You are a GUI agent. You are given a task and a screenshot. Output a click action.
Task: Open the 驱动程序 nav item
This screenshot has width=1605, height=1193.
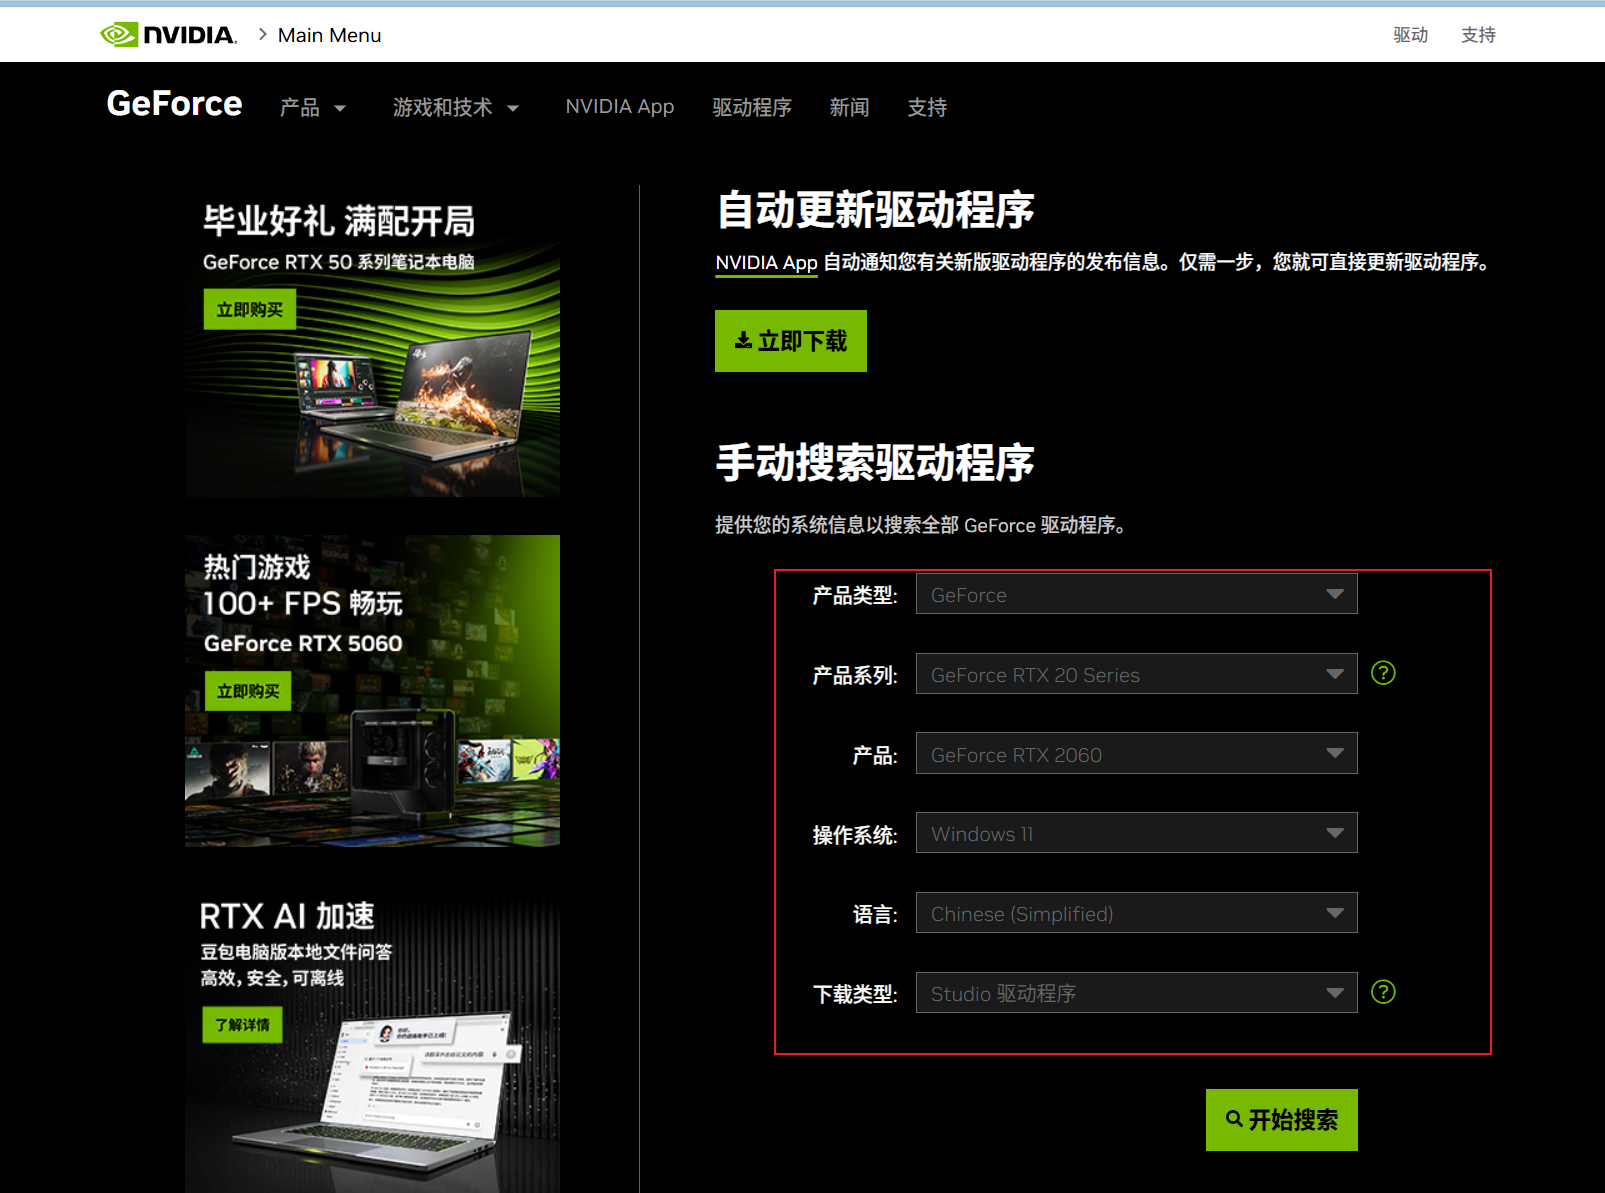tap(752, 107)
